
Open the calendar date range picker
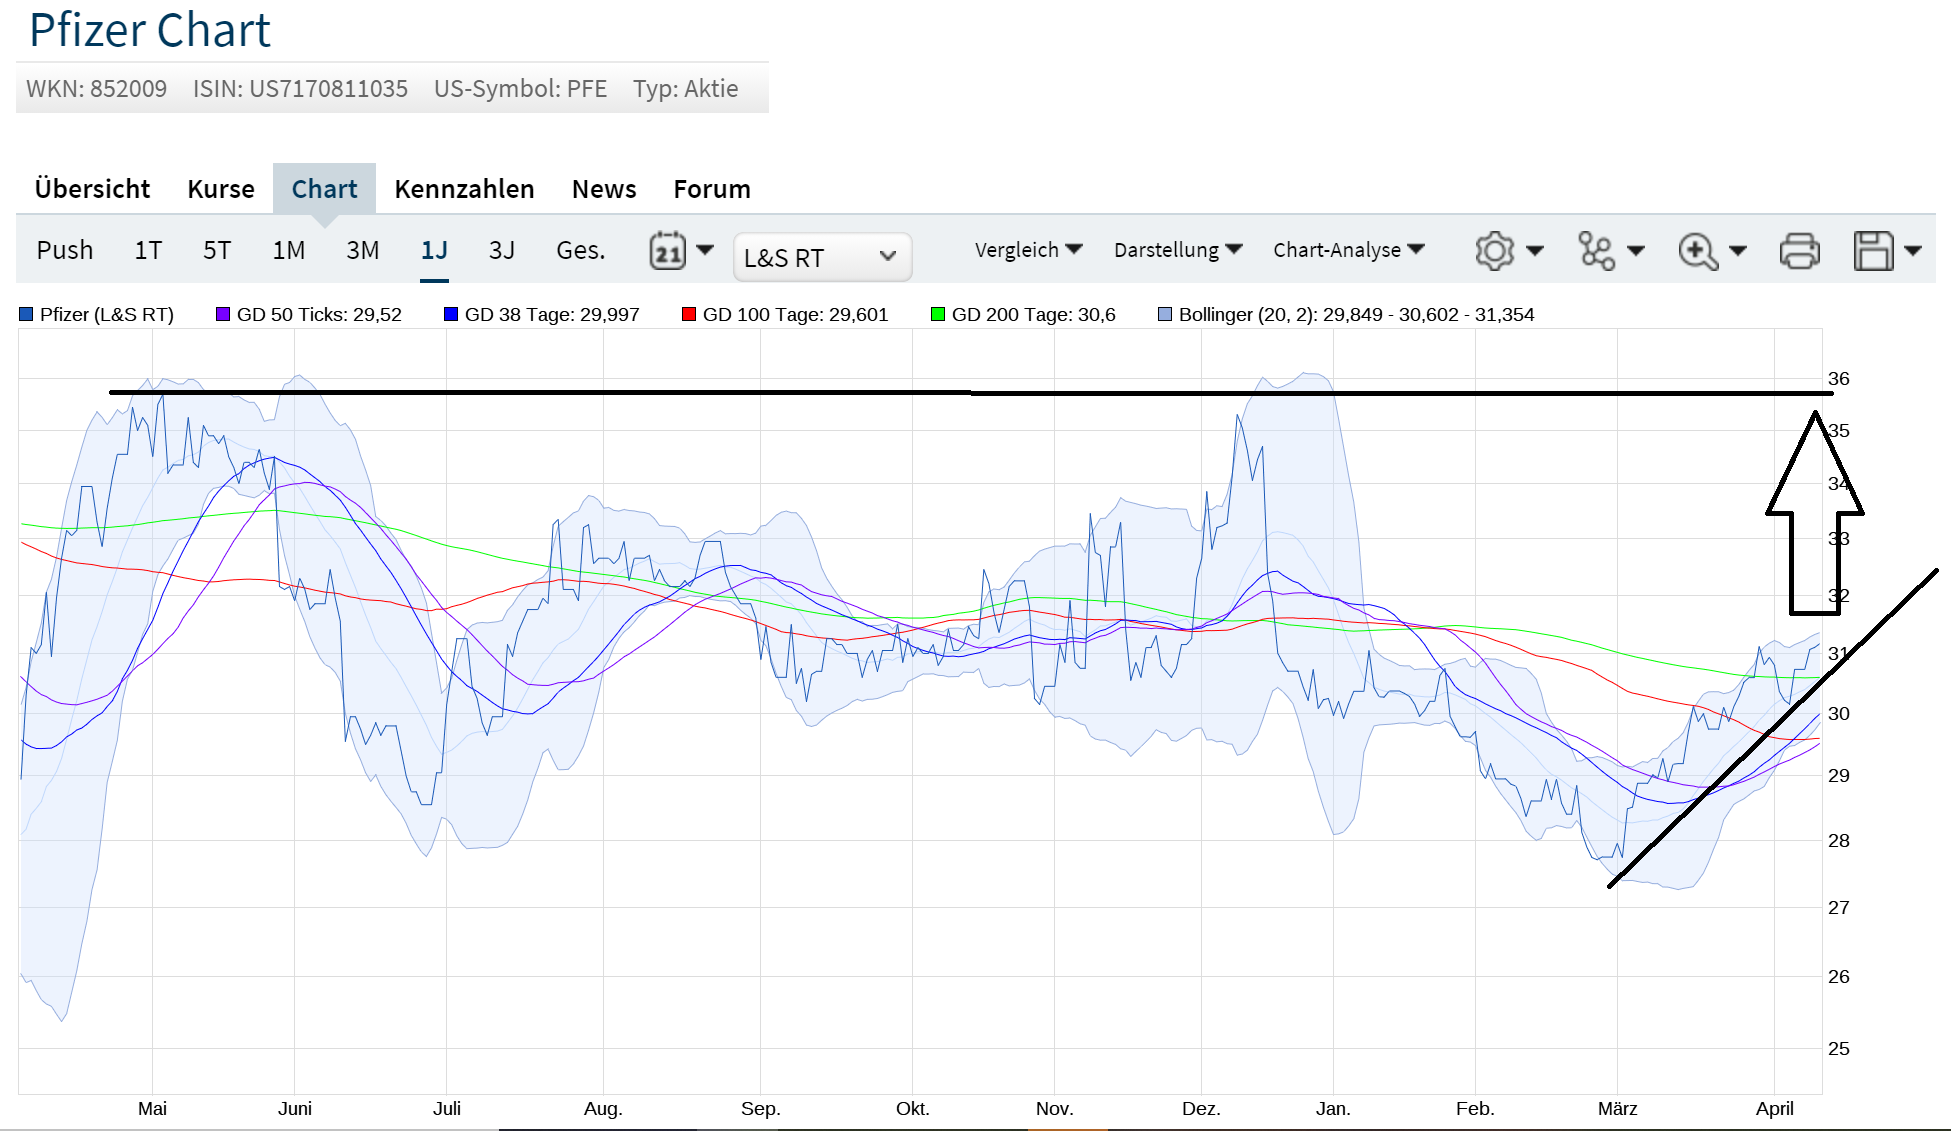[668, 250]
